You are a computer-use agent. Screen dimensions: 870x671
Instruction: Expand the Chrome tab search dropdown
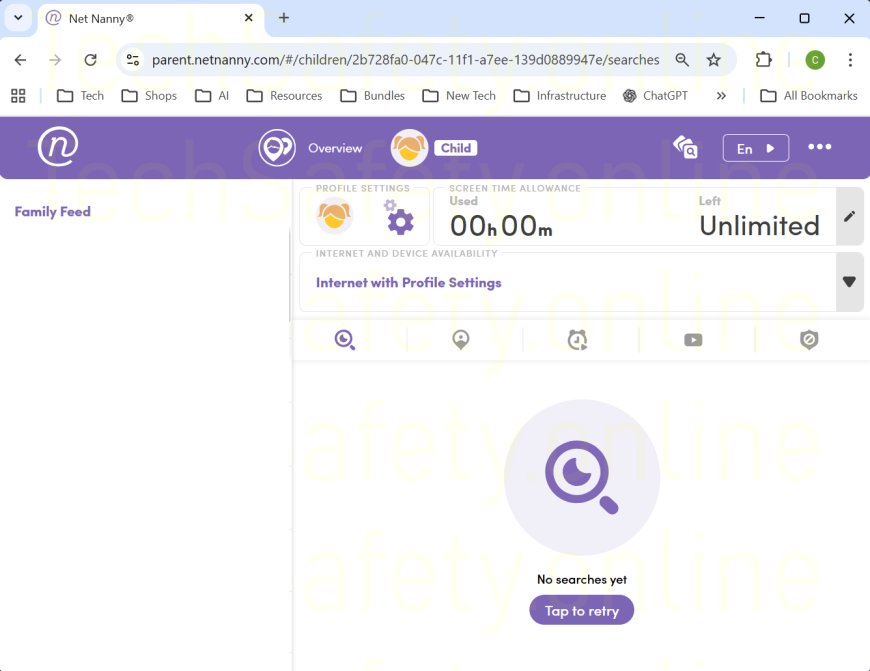(x=18, y=18)
